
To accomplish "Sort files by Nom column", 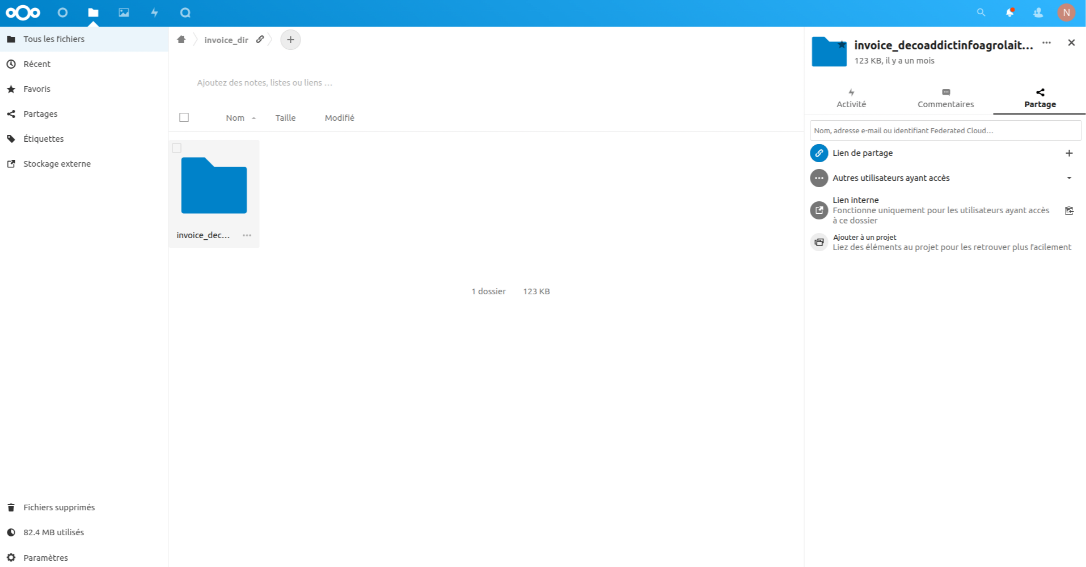I will coord(235,118).
